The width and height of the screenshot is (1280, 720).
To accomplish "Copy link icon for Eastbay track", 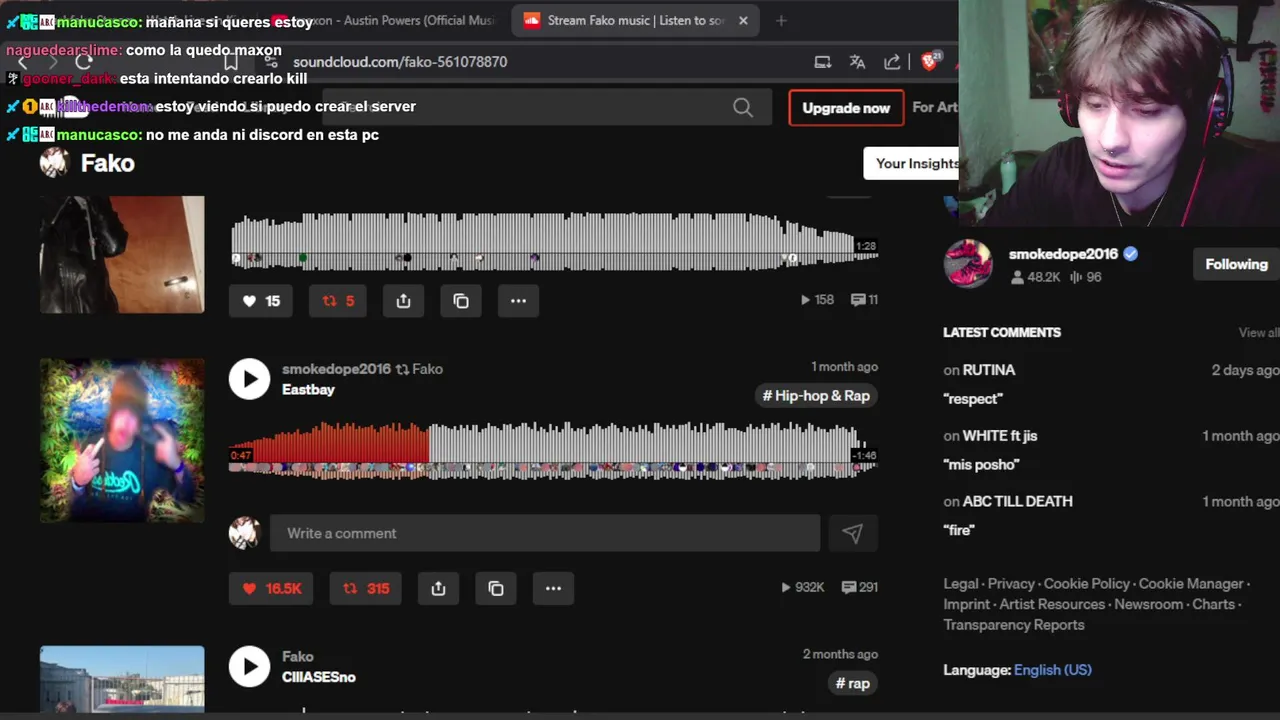I will click(496, 588).
